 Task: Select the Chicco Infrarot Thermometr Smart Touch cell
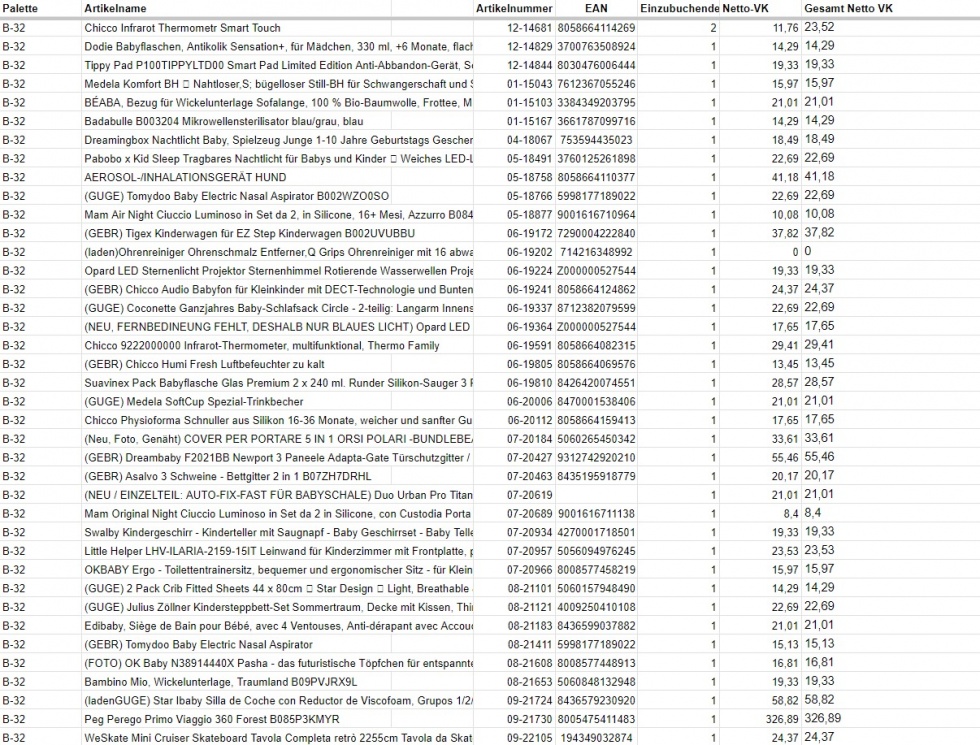click(182, 28)
